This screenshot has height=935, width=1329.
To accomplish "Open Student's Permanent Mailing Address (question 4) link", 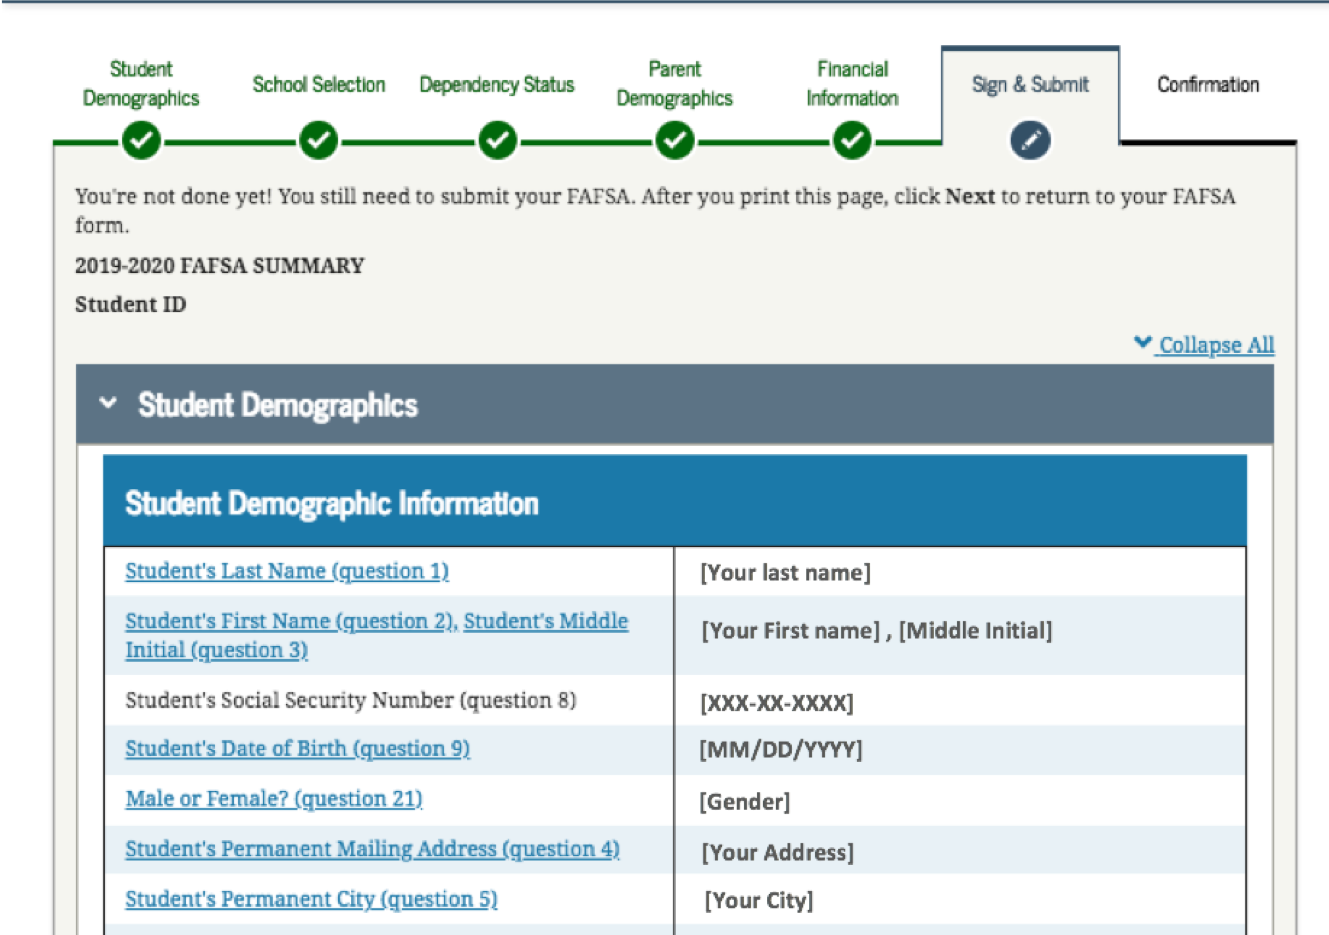I will [372, 849].
